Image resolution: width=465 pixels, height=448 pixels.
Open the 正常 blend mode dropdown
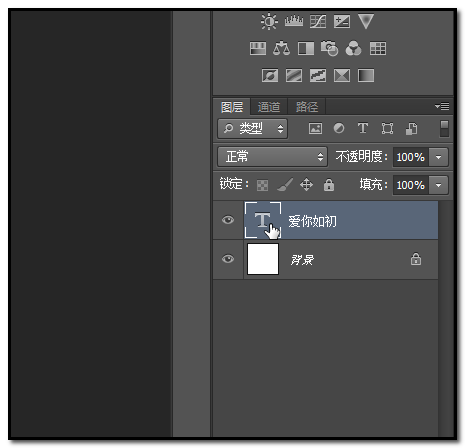pos(272,156)
